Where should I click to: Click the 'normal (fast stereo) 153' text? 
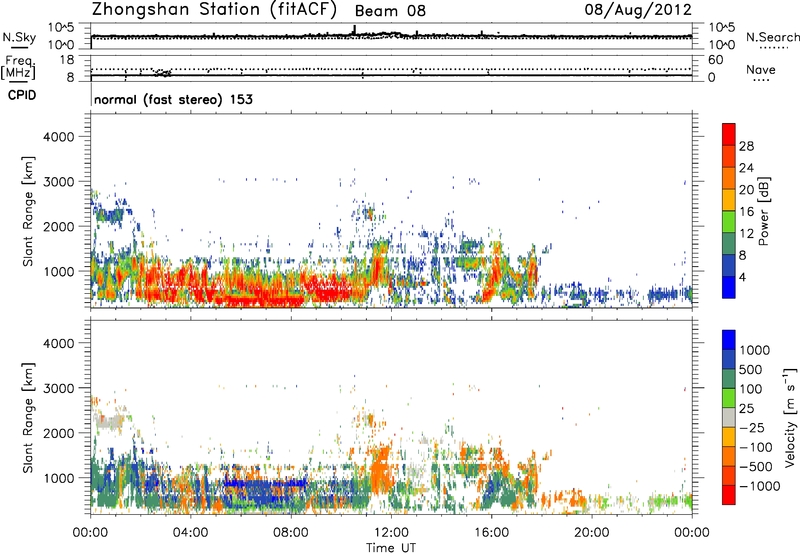pos(173,99)
